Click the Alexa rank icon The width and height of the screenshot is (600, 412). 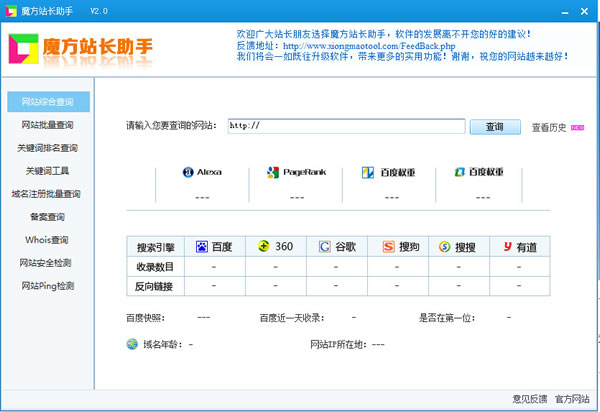click(x=187, y=172)
